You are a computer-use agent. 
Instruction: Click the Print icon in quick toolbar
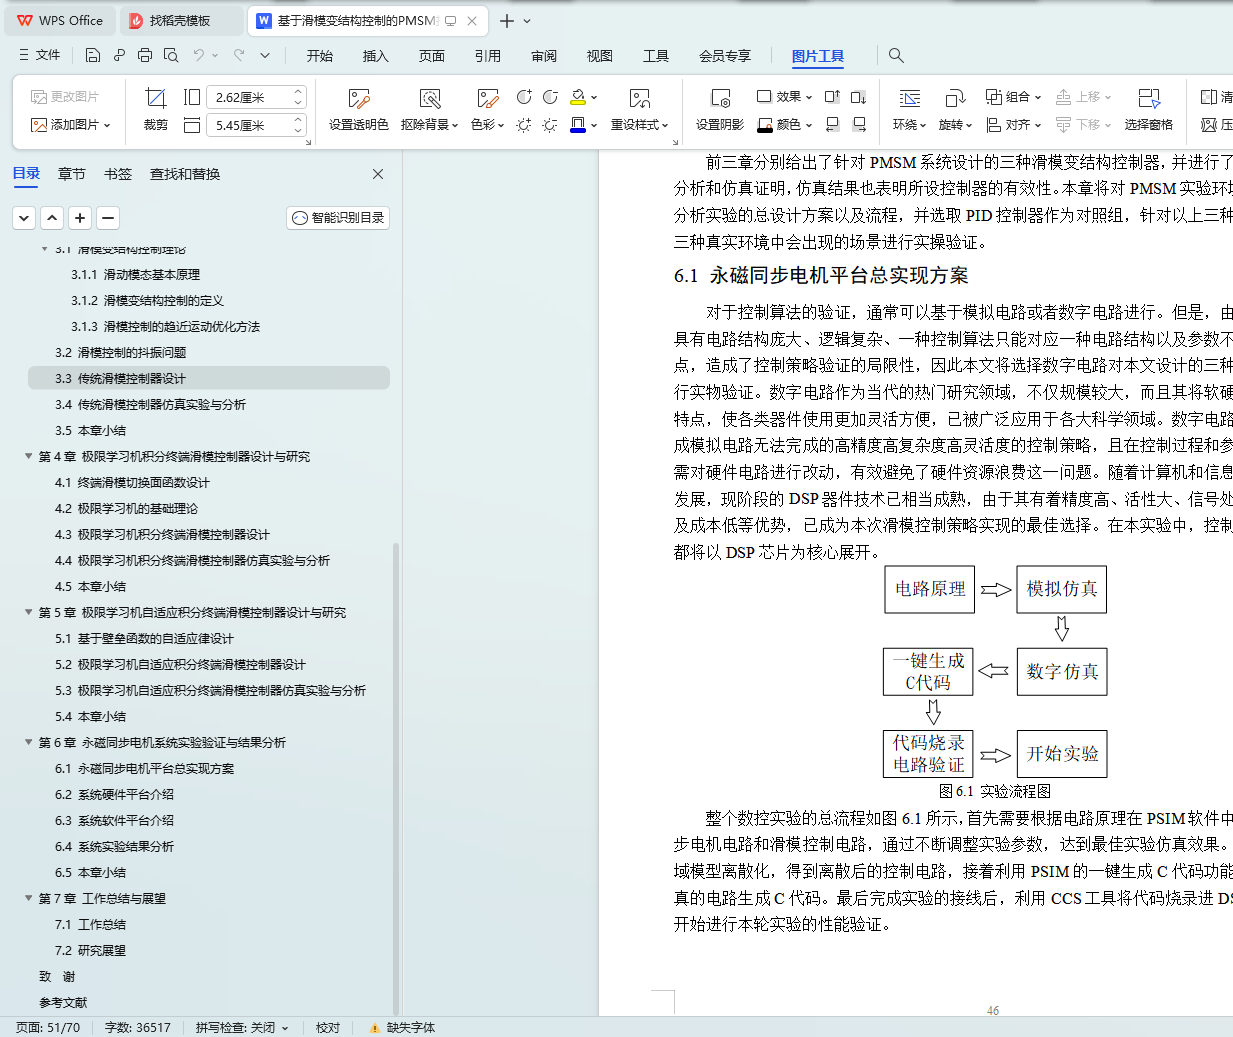point(145,55)
